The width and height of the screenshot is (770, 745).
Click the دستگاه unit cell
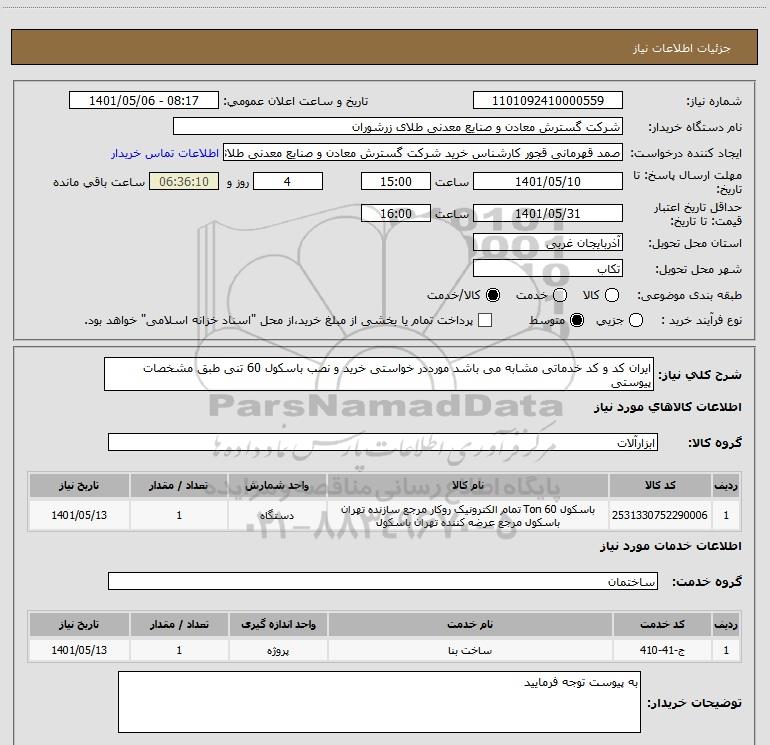pos(277,515)
